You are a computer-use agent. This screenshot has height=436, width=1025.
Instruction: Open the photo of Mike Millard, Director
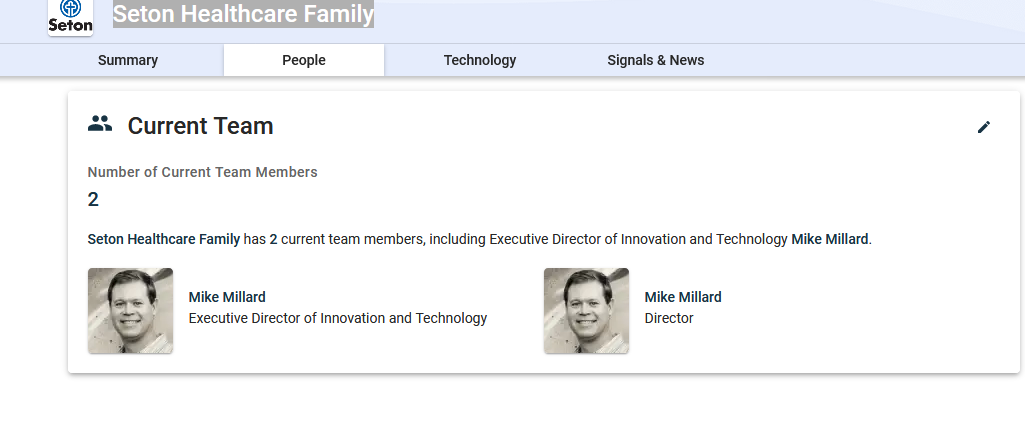coord(586,310)
